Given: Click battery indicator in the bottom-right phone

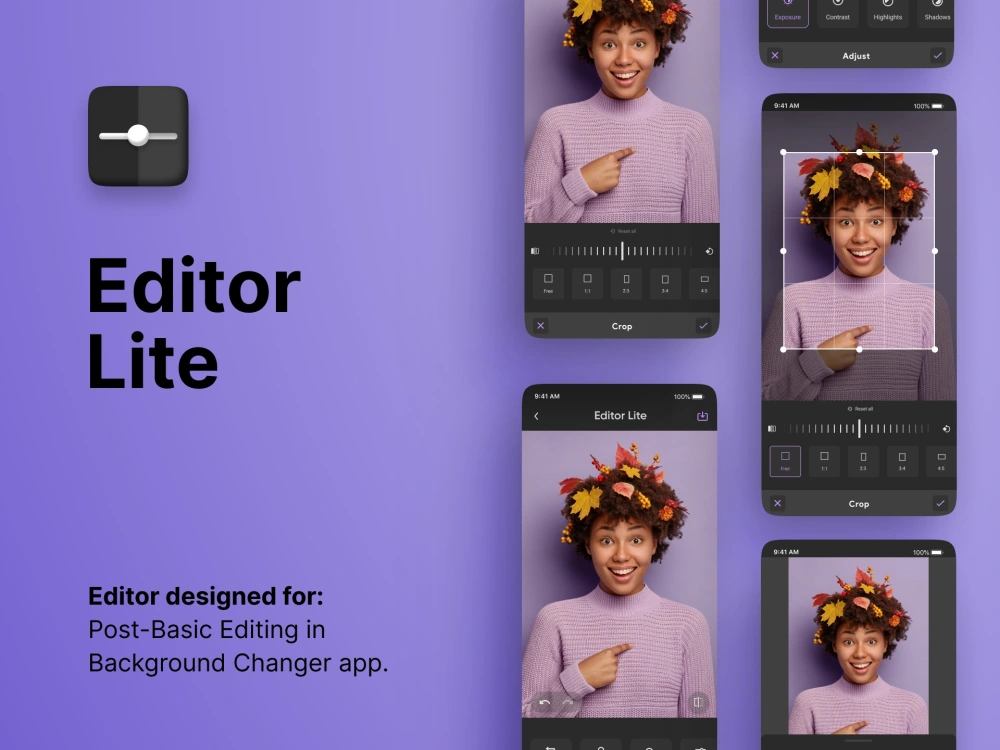Looking at the screenshot, I should (937, 552).
